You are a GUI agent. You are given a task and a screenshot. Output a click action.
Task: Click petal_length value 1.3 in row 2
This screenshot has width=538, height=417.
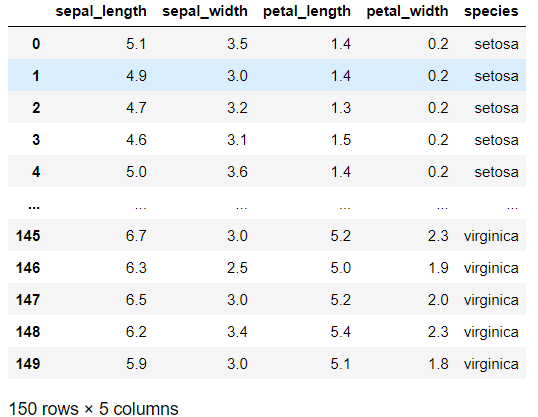tap(340, 108)
